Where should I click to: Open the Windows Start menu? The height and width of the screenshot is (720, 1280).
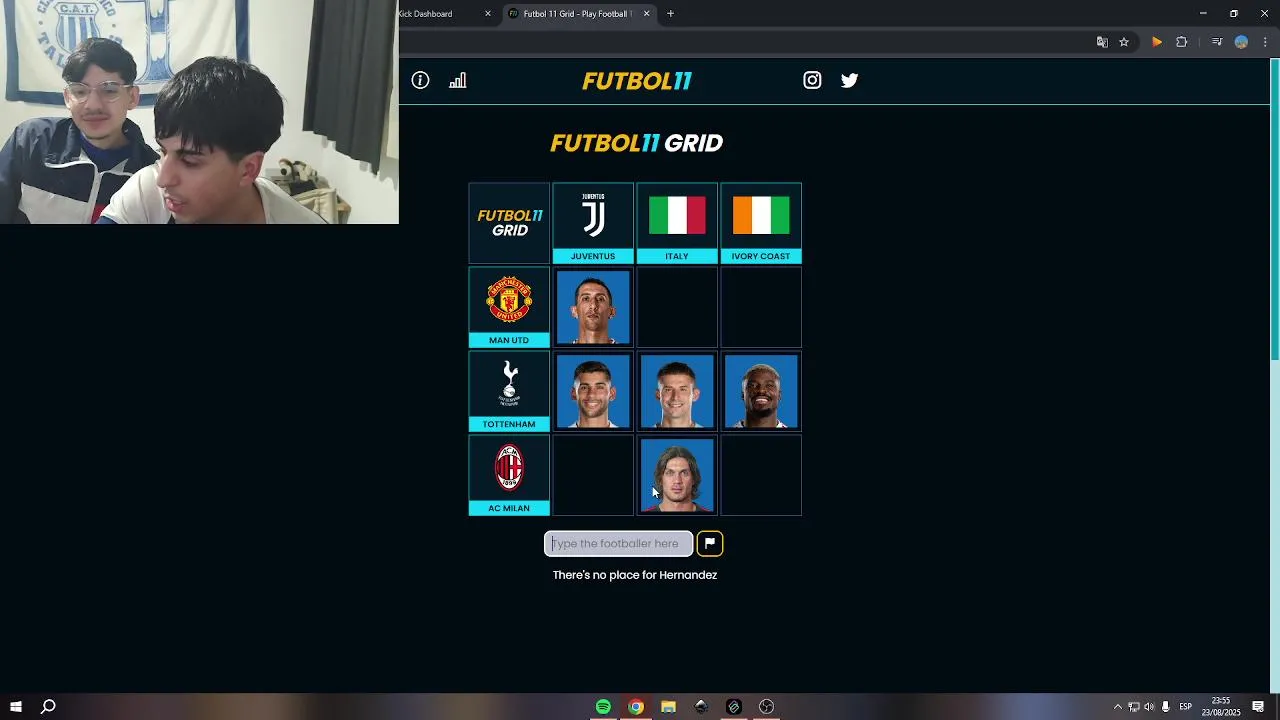click(x=16, y=707)
